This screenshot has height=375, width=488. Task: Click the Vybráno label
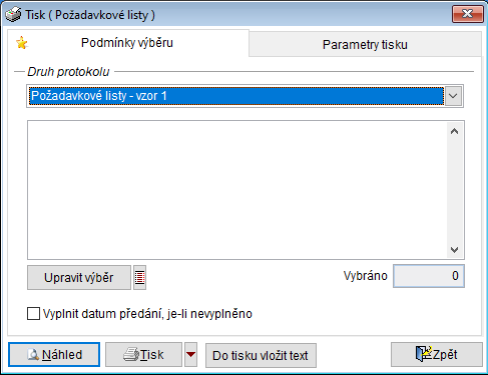click(x=366, y=276)
